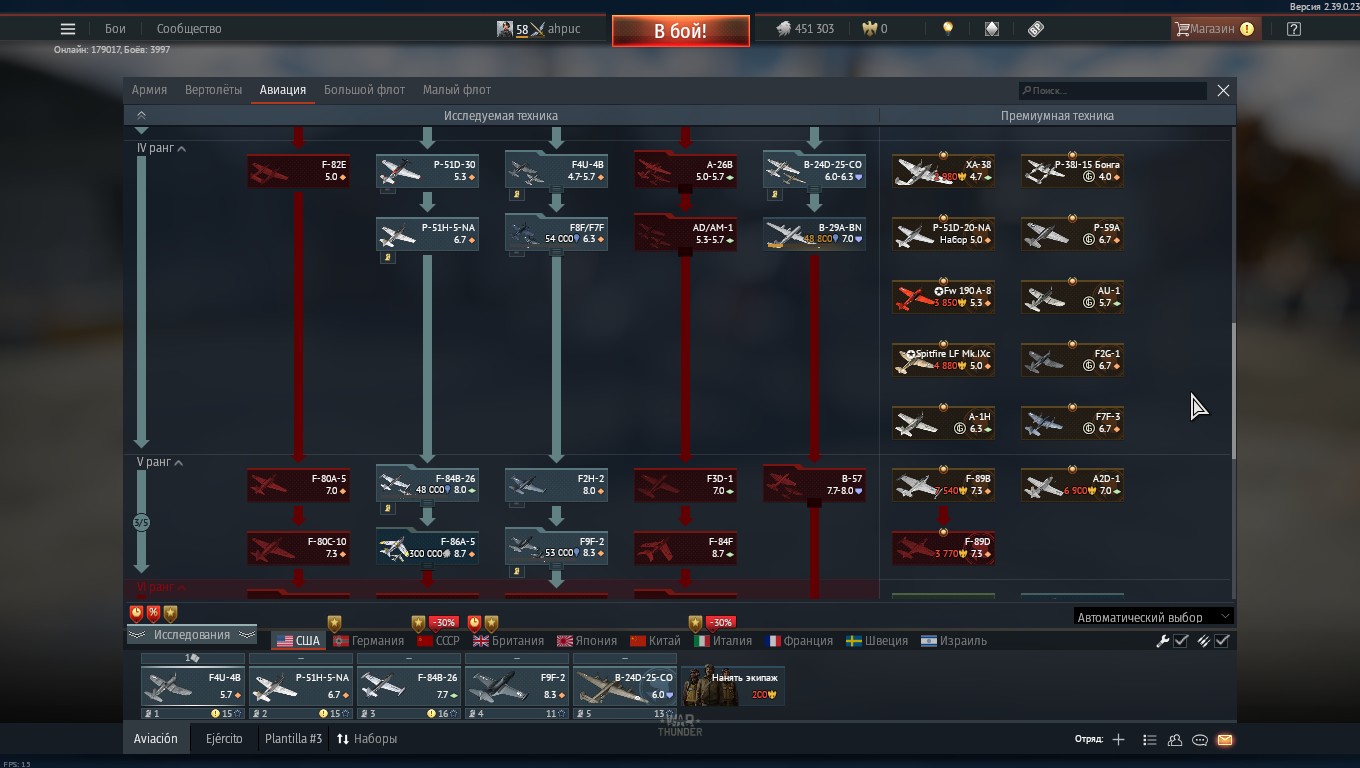Collapse the V ранг section

[160, 462]
